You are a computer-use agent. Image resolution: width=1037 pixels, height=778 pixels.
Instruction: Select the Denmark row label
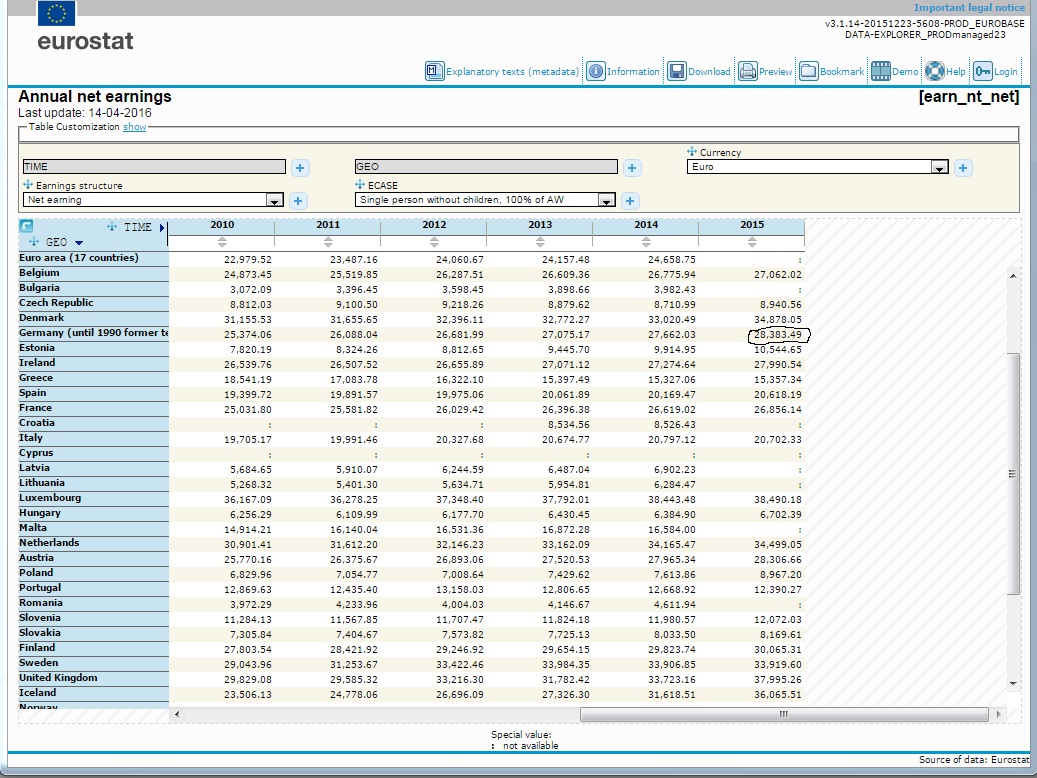pyautogui.click(x=41, y=318)
